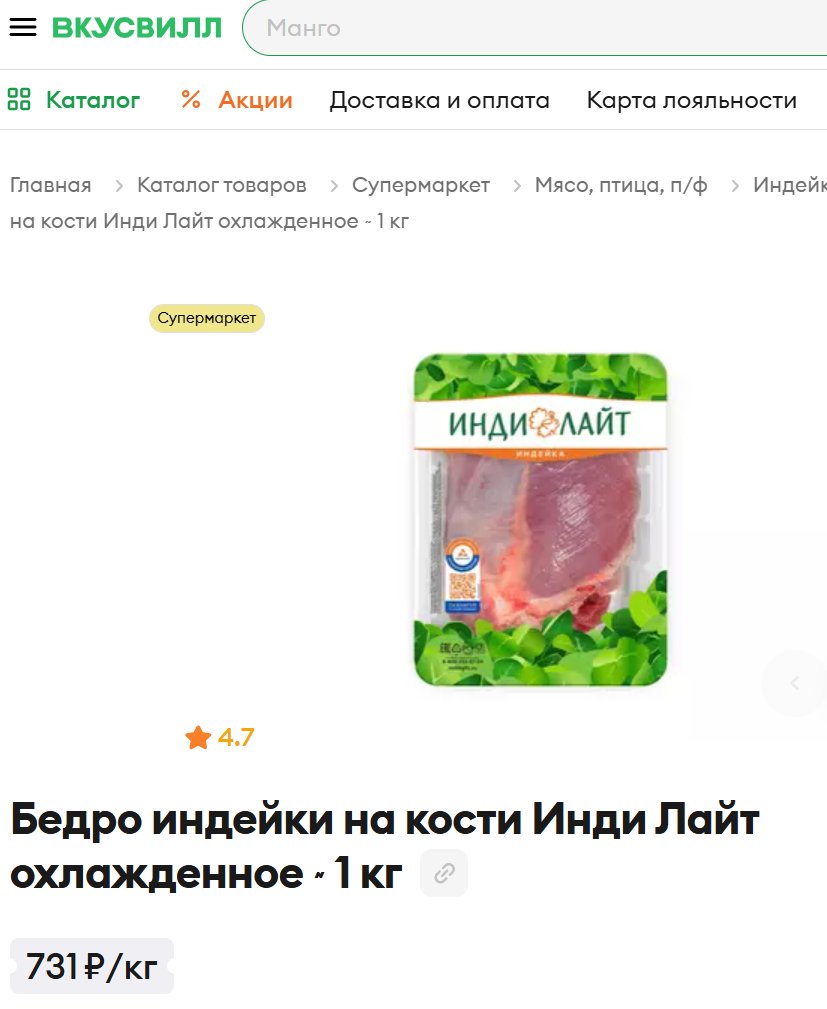Click the ВкусВилл logo
Screen dimensions: 827x1009
pos(137,28)
